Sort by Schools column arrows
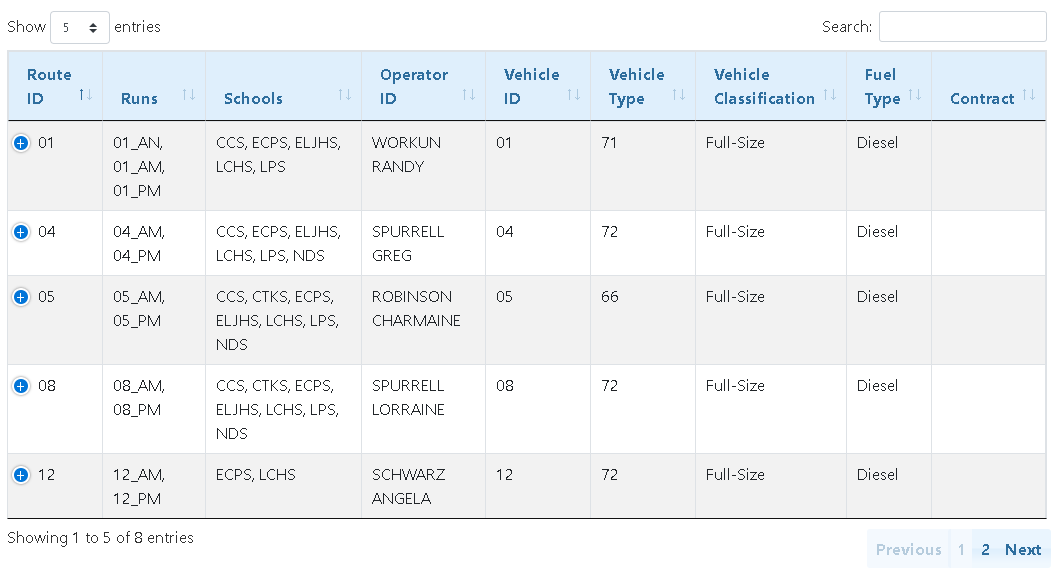Image resolution: width=1057 pixels, height=574 pixels. click(344, 95)
